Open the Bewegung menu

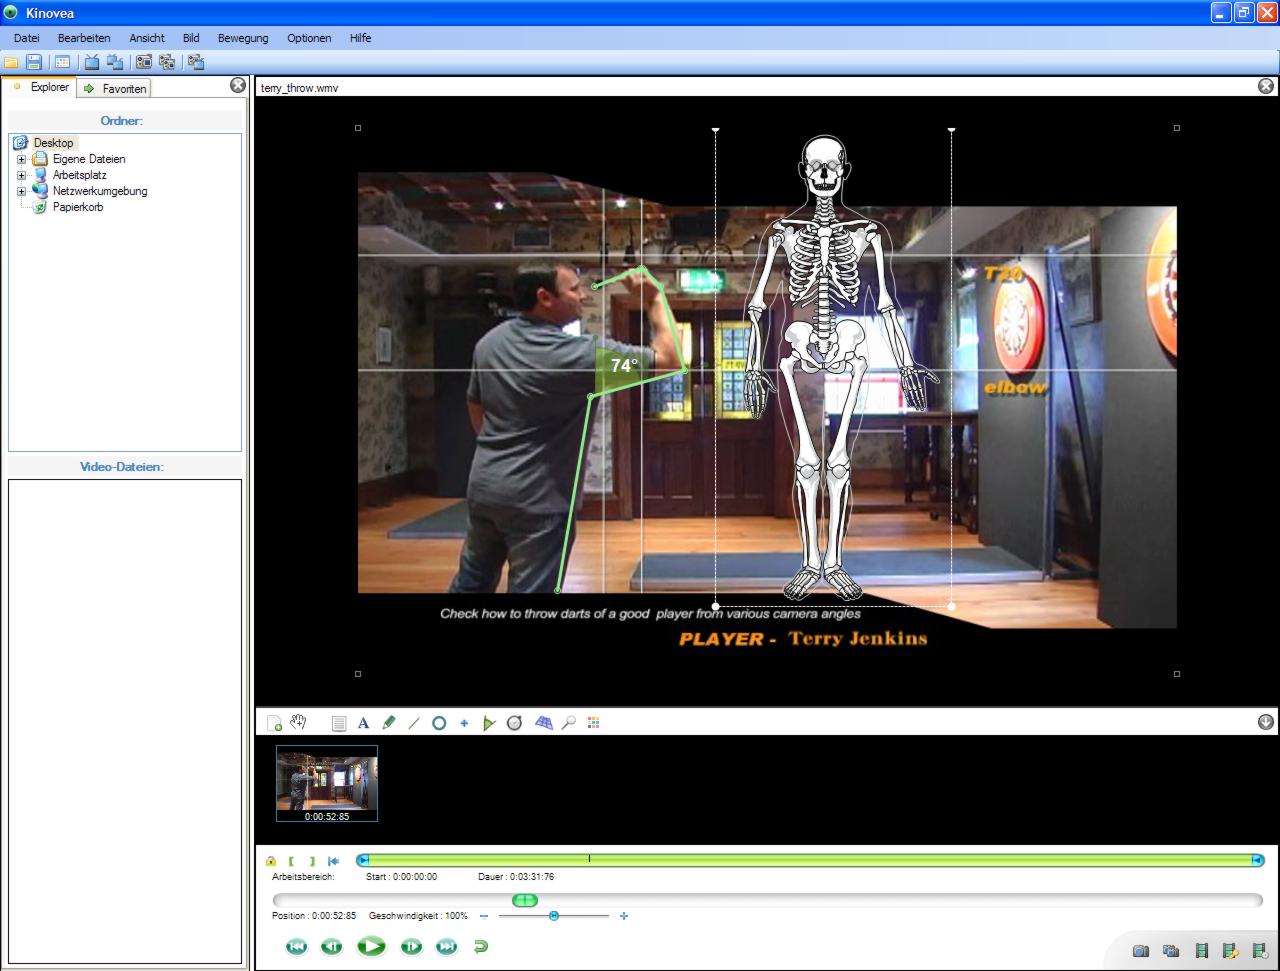(243, 38)
